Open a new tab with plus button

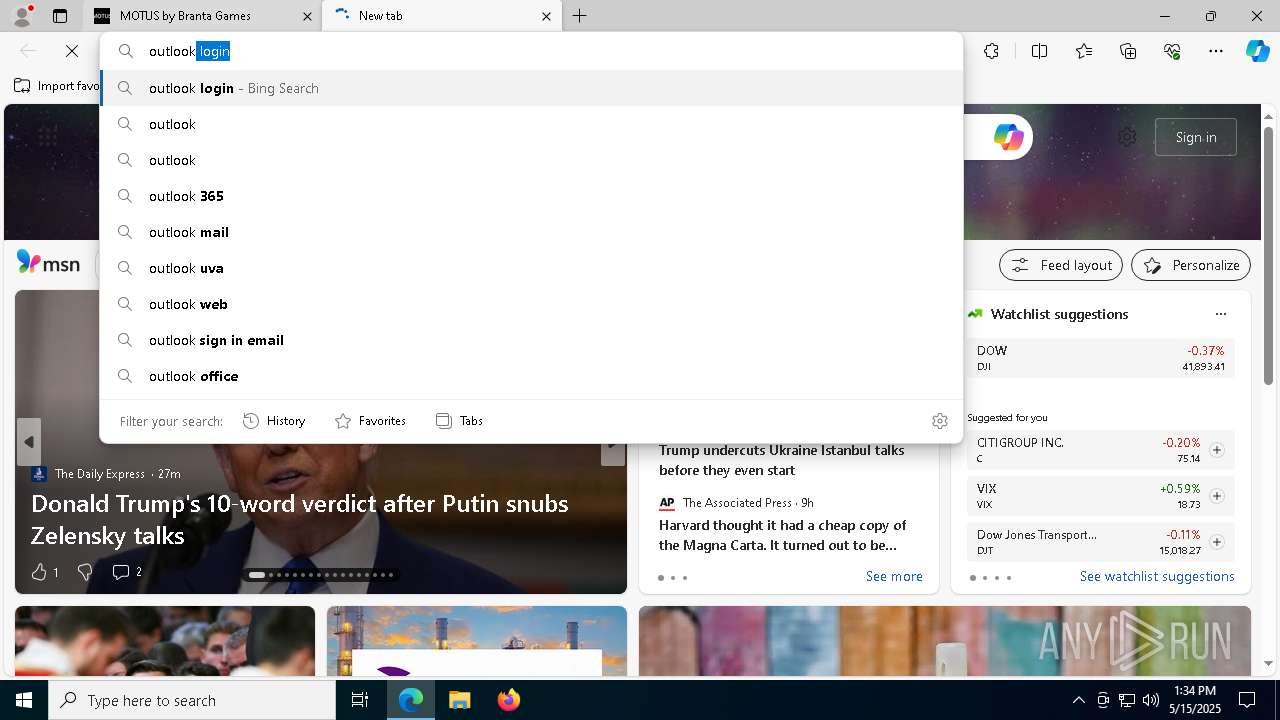[x=579, y=16]
